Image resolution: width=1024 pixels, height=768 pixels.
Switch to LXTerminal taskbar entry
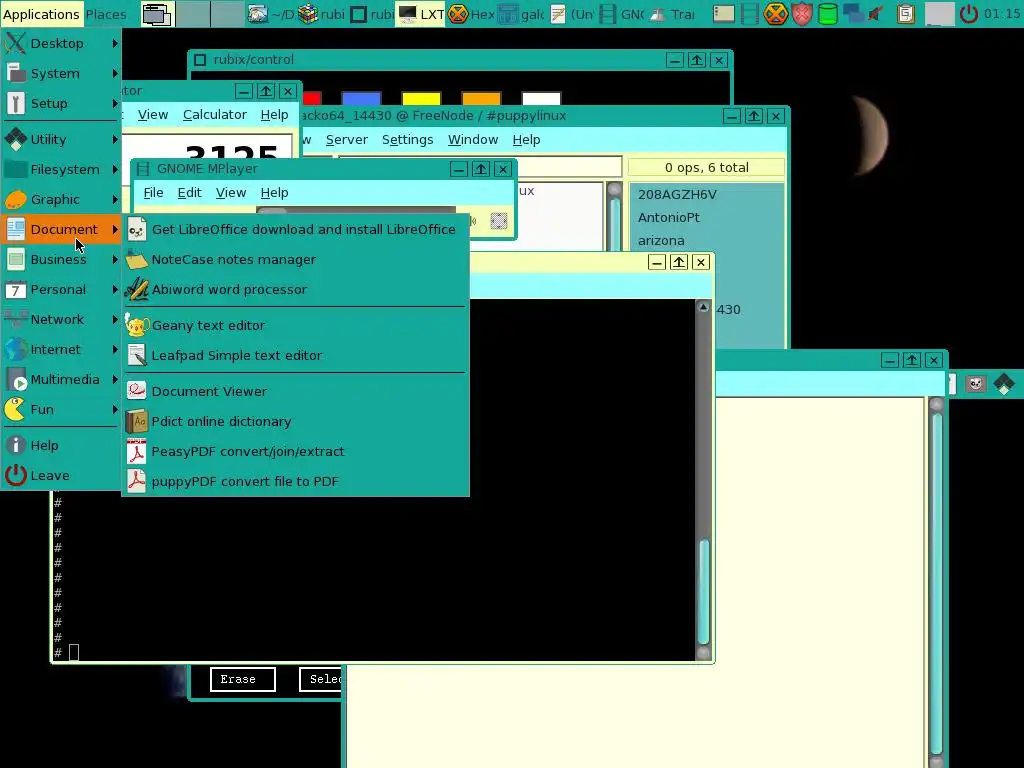pos(421,14)
